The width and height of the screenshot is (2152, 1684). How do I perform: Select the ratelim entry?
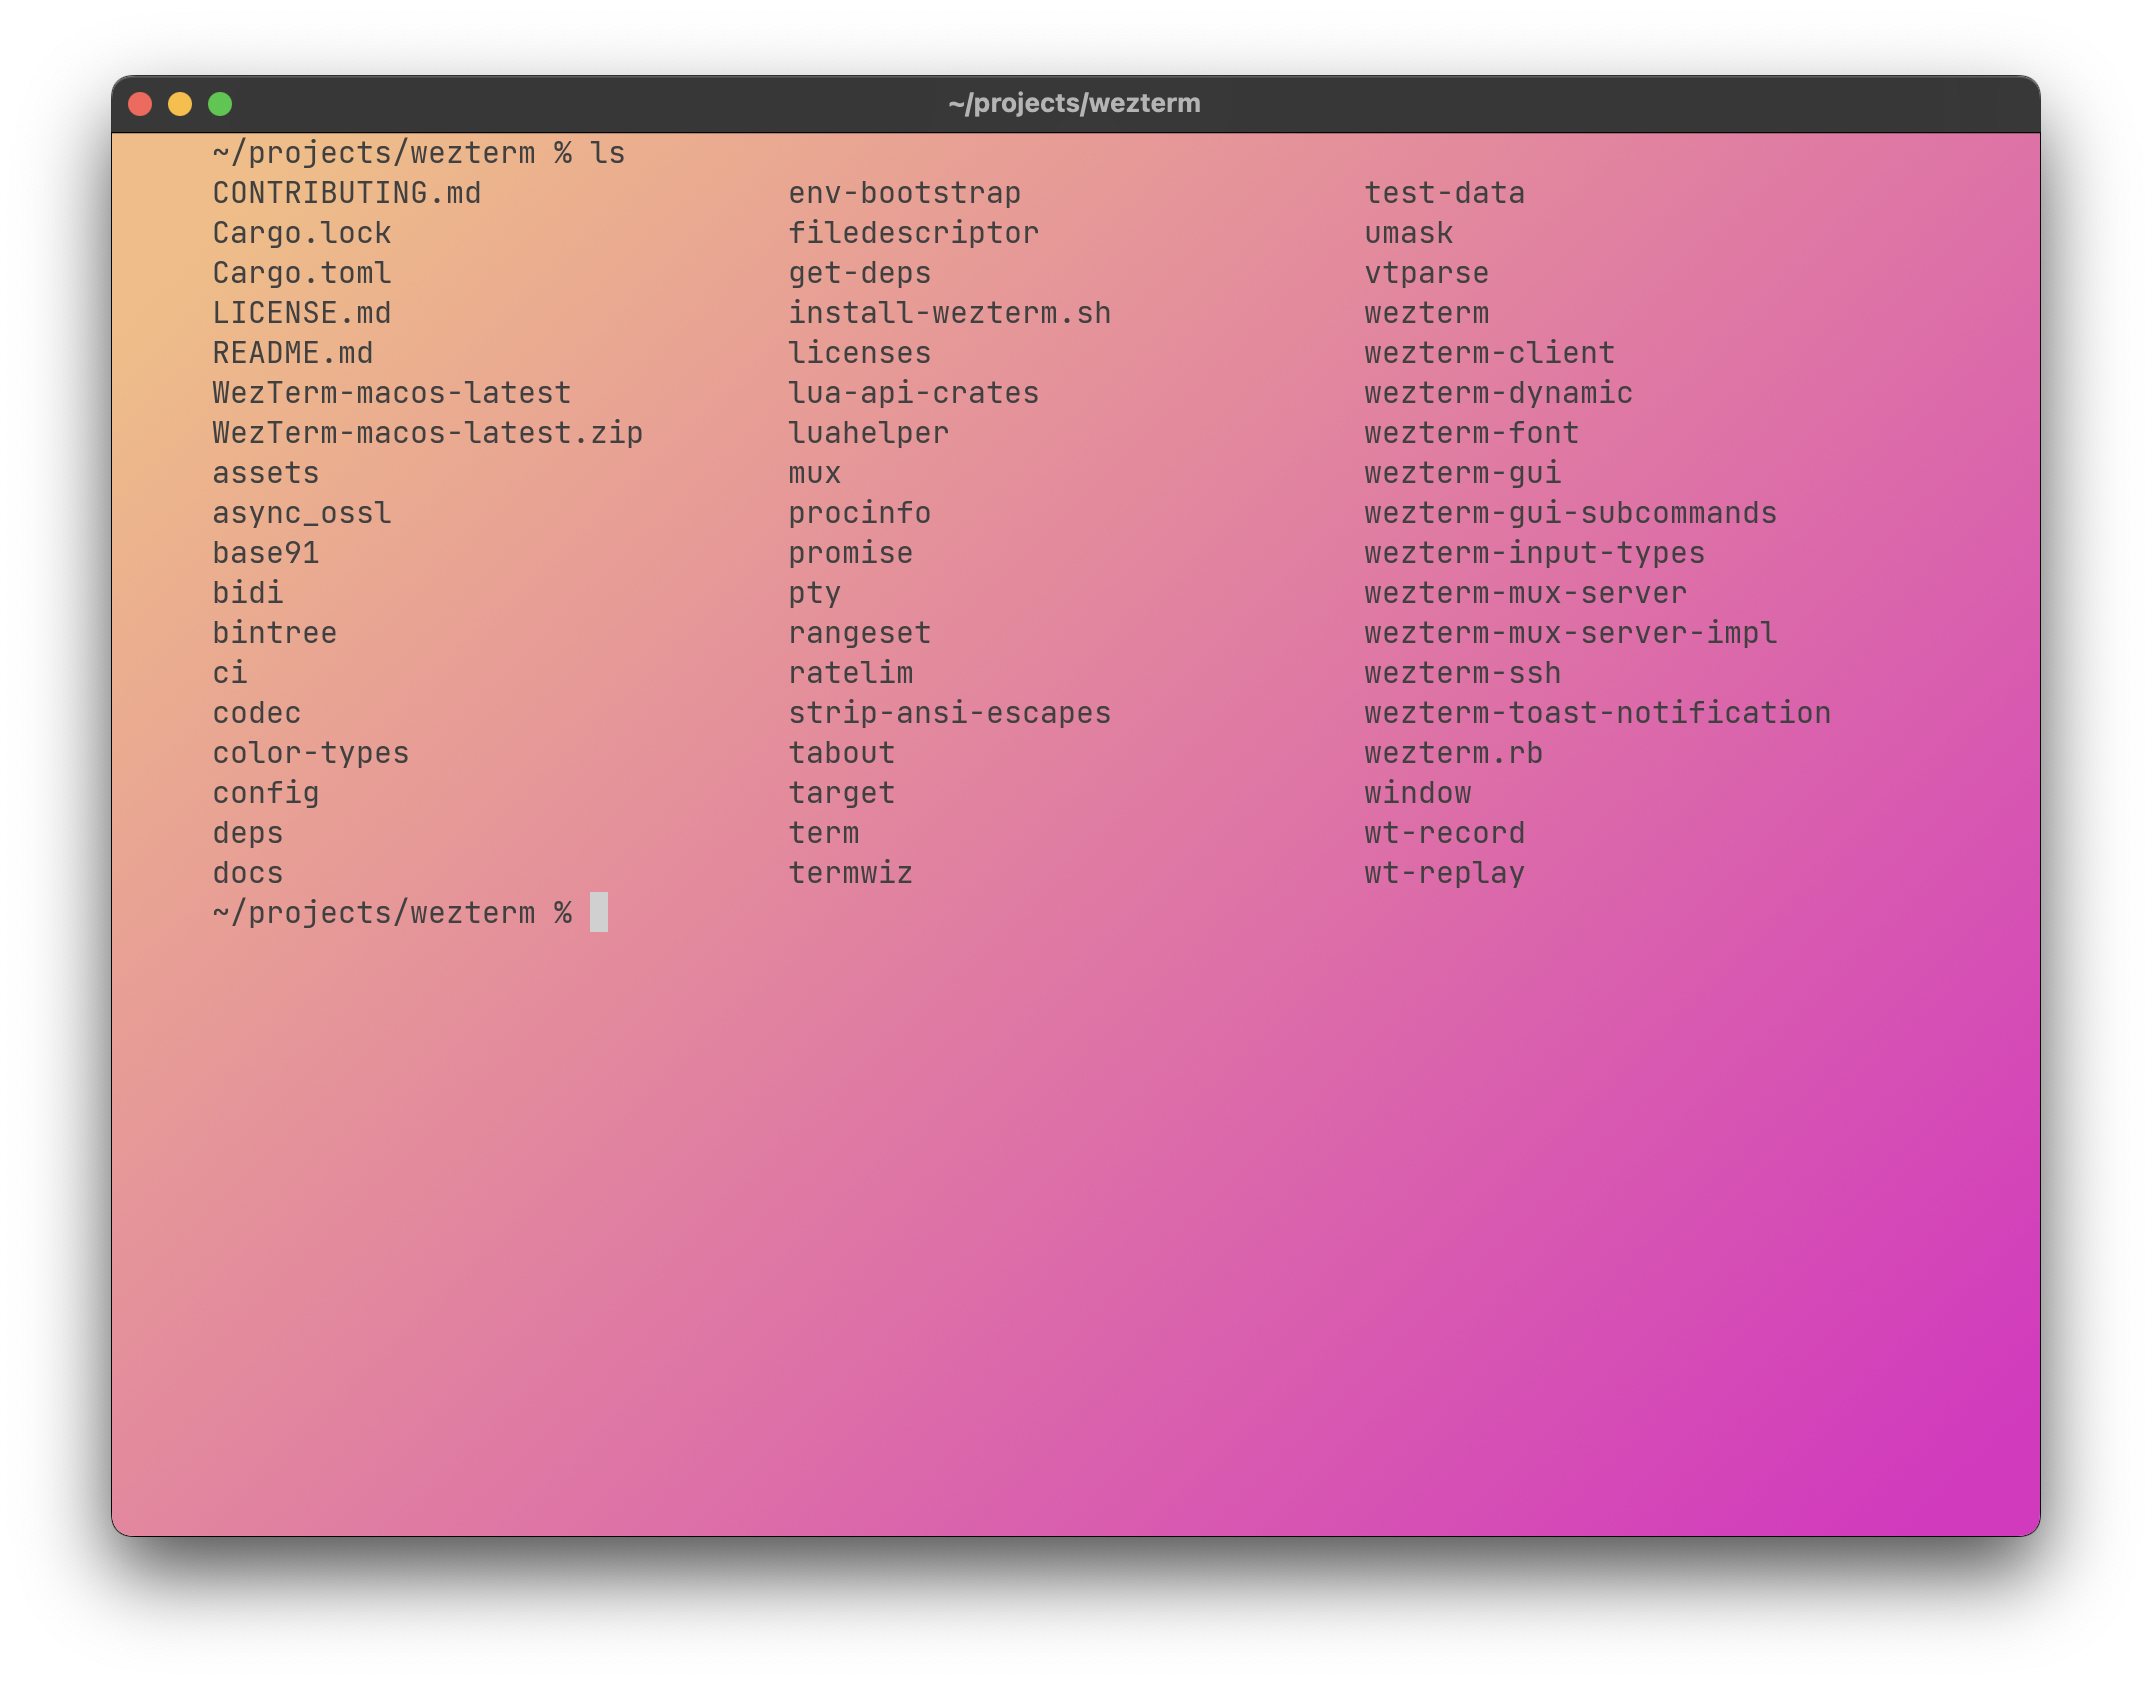click(x=851, y=673)
